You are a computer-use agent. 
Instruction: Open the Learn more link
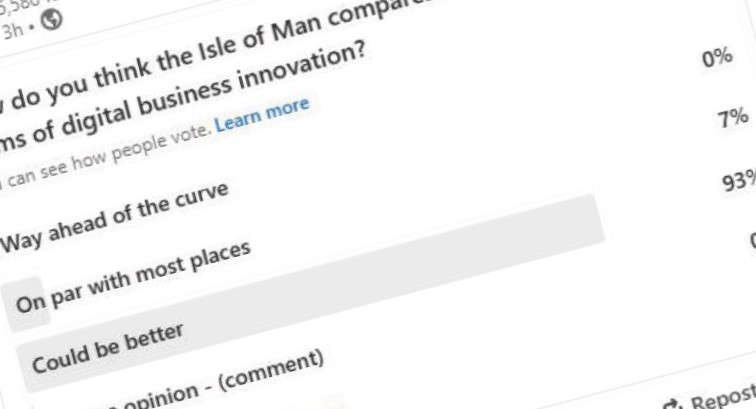262,115
